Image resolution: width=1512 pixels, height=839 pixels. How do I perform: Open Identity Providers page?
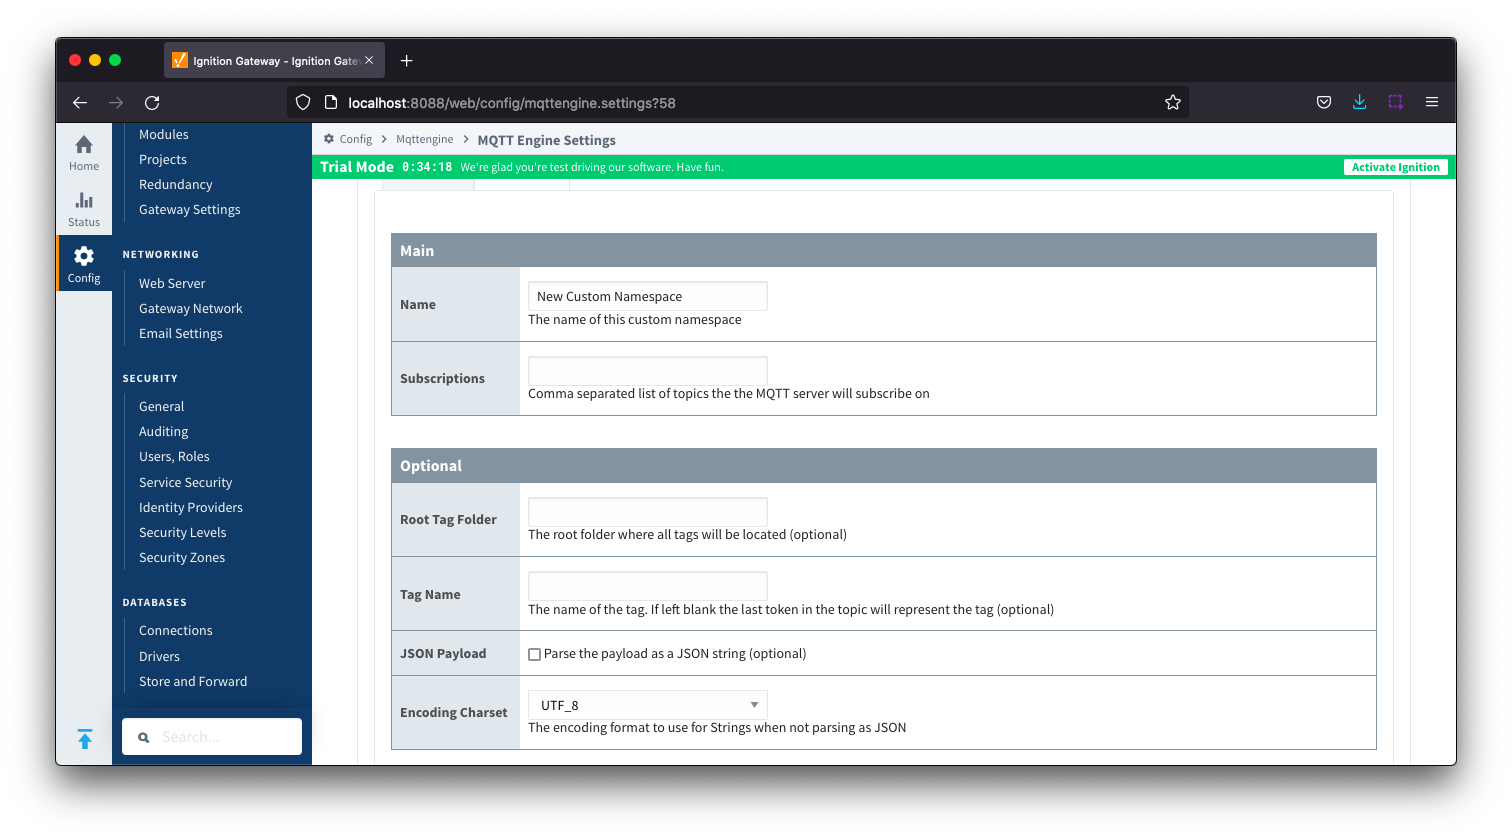pyautogui.click(x=191, y=507)
